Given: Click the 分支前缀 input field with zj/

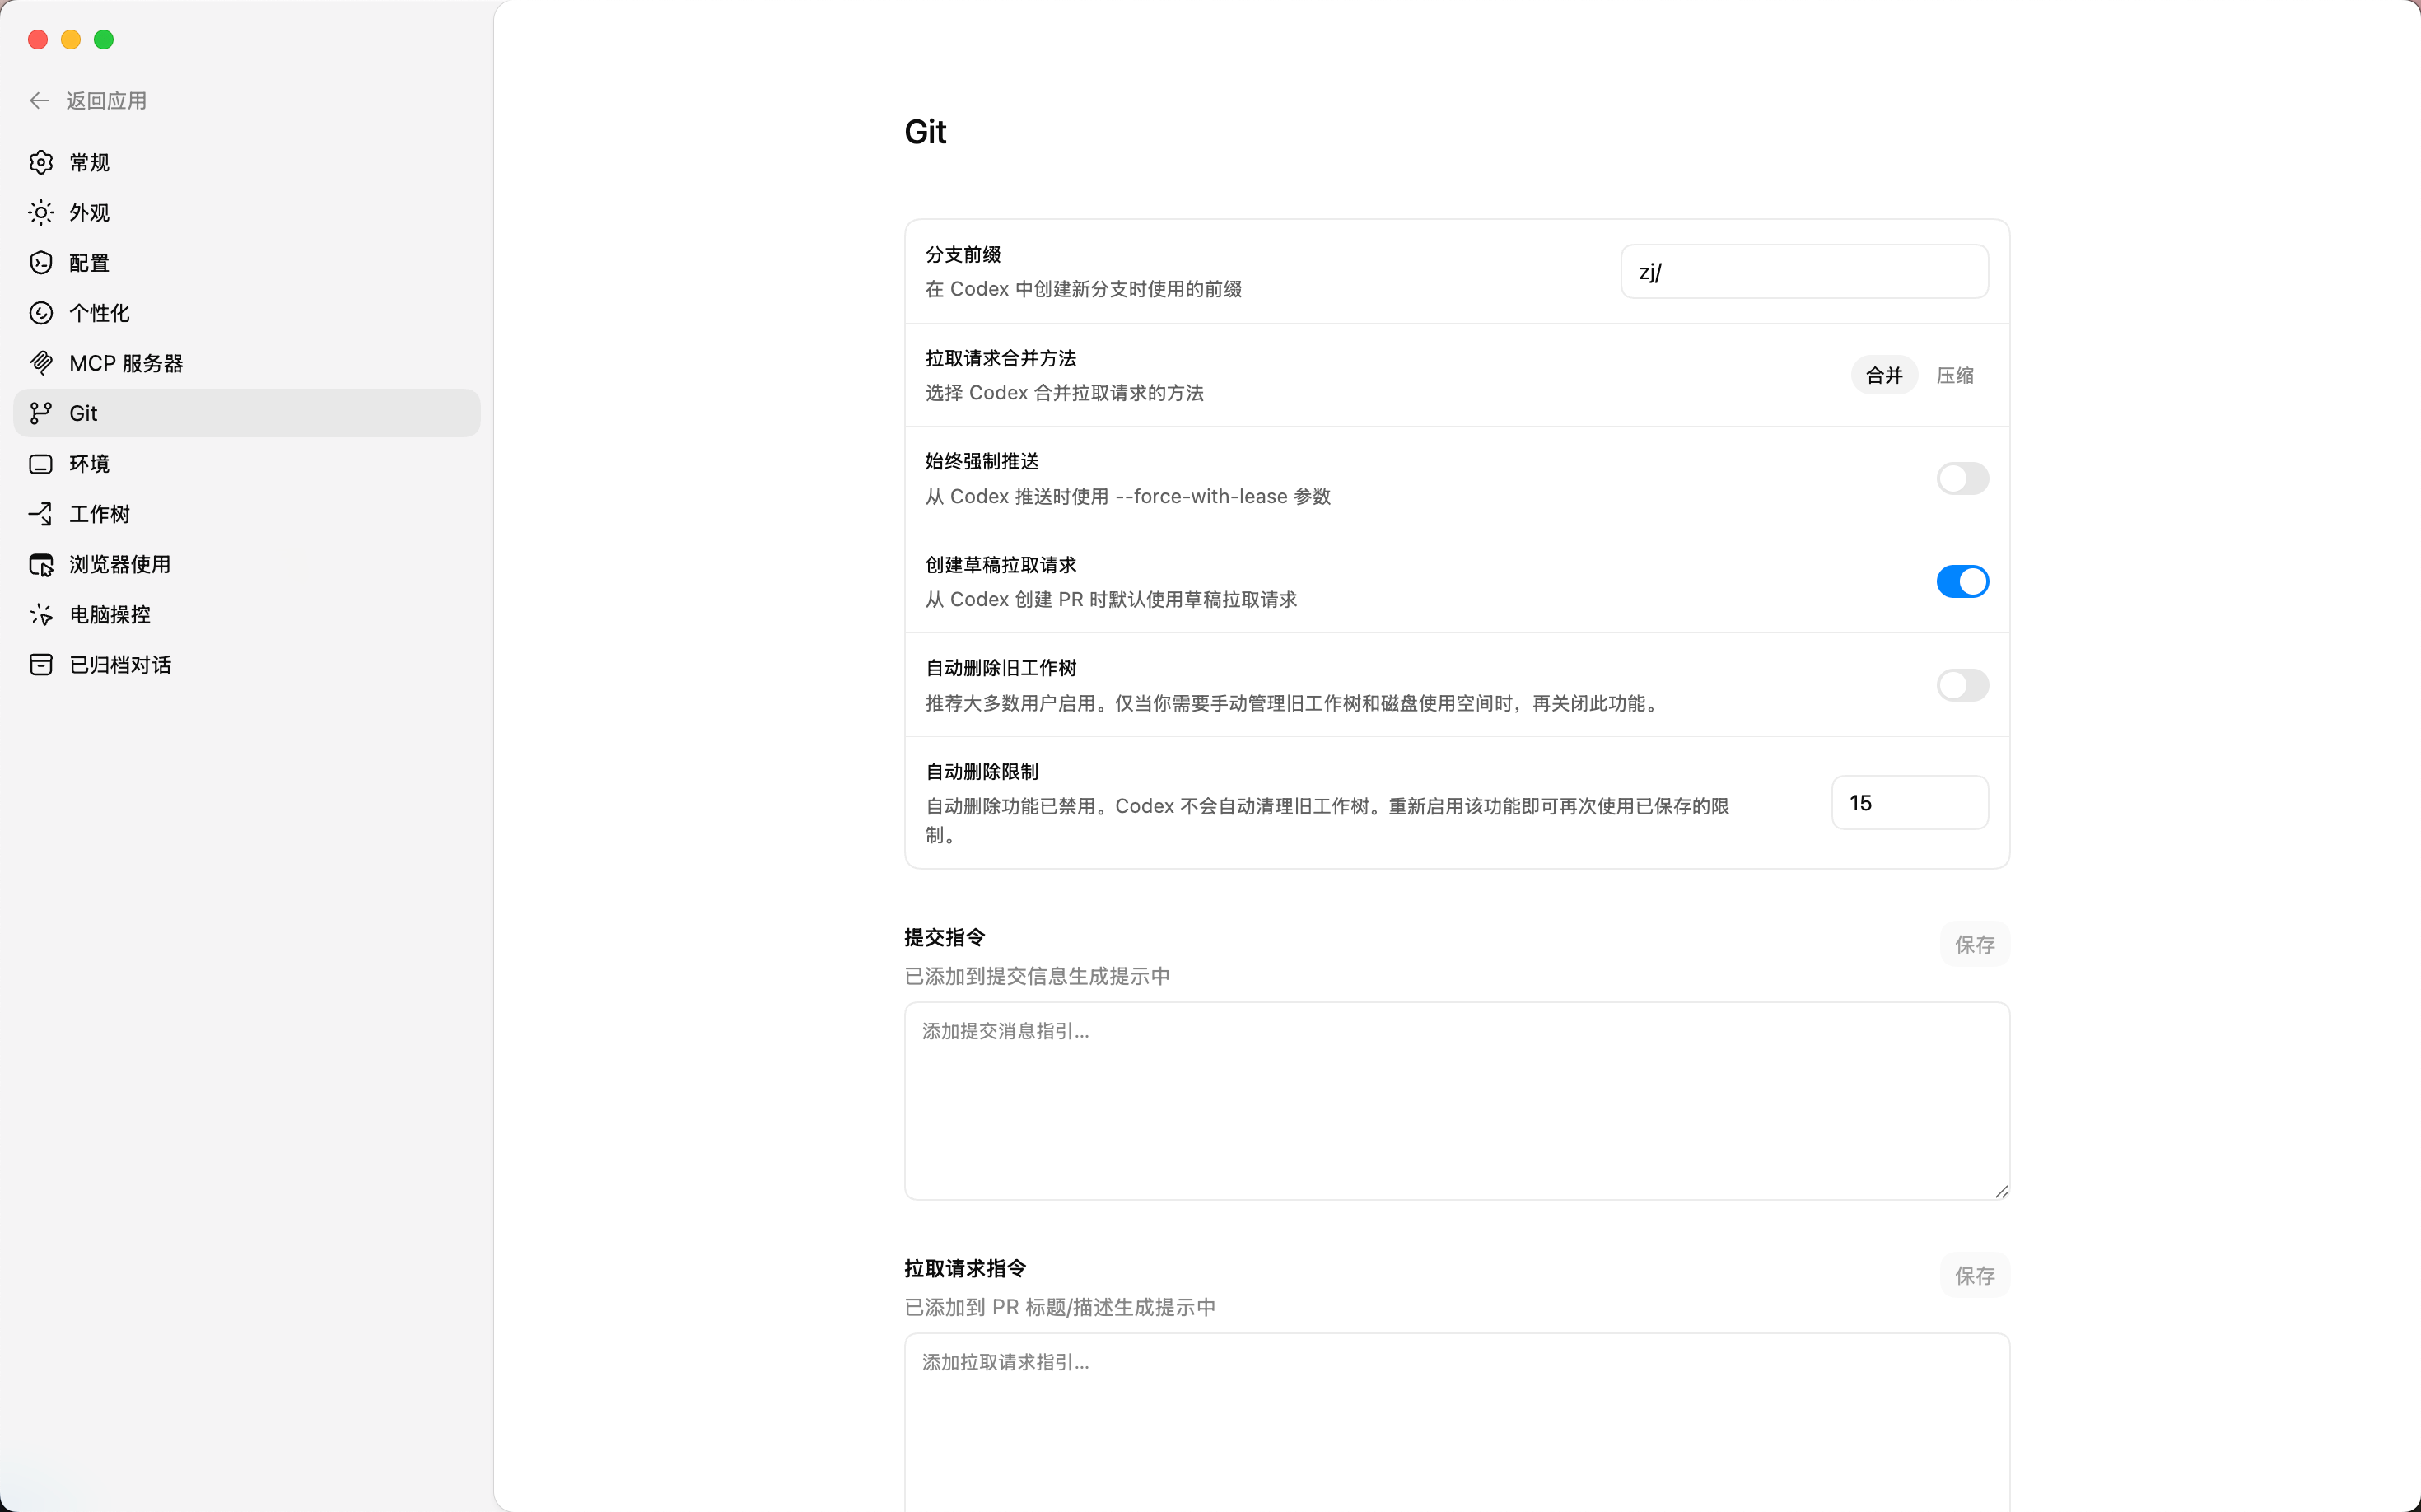Looking at the screenshot, I should [x=1803, y=272].
